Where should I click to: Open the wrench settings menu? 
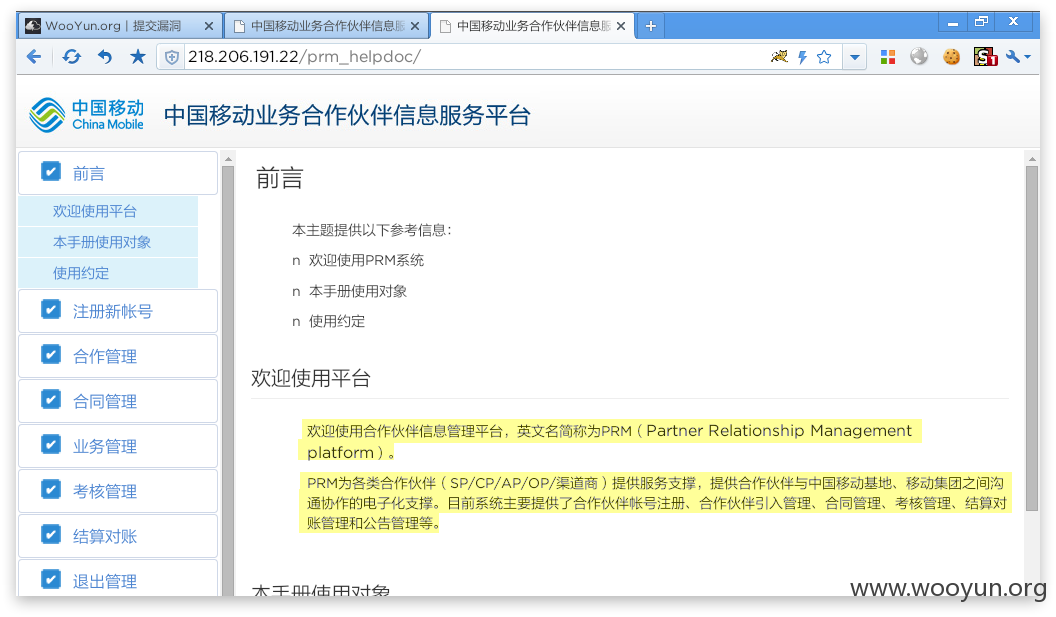1018,57
